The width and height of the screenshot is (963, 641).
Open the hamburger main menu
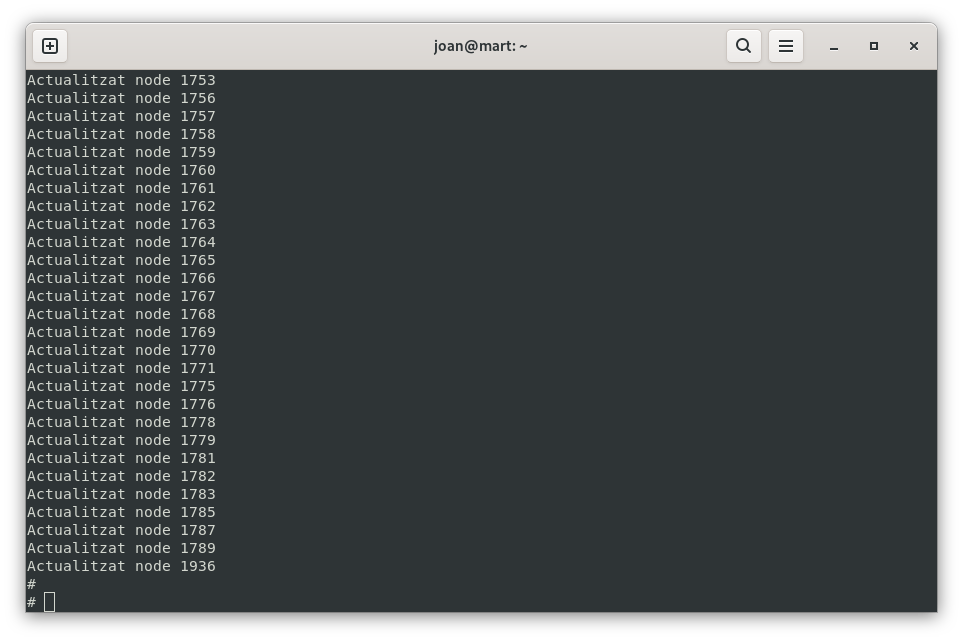point(786,46)
